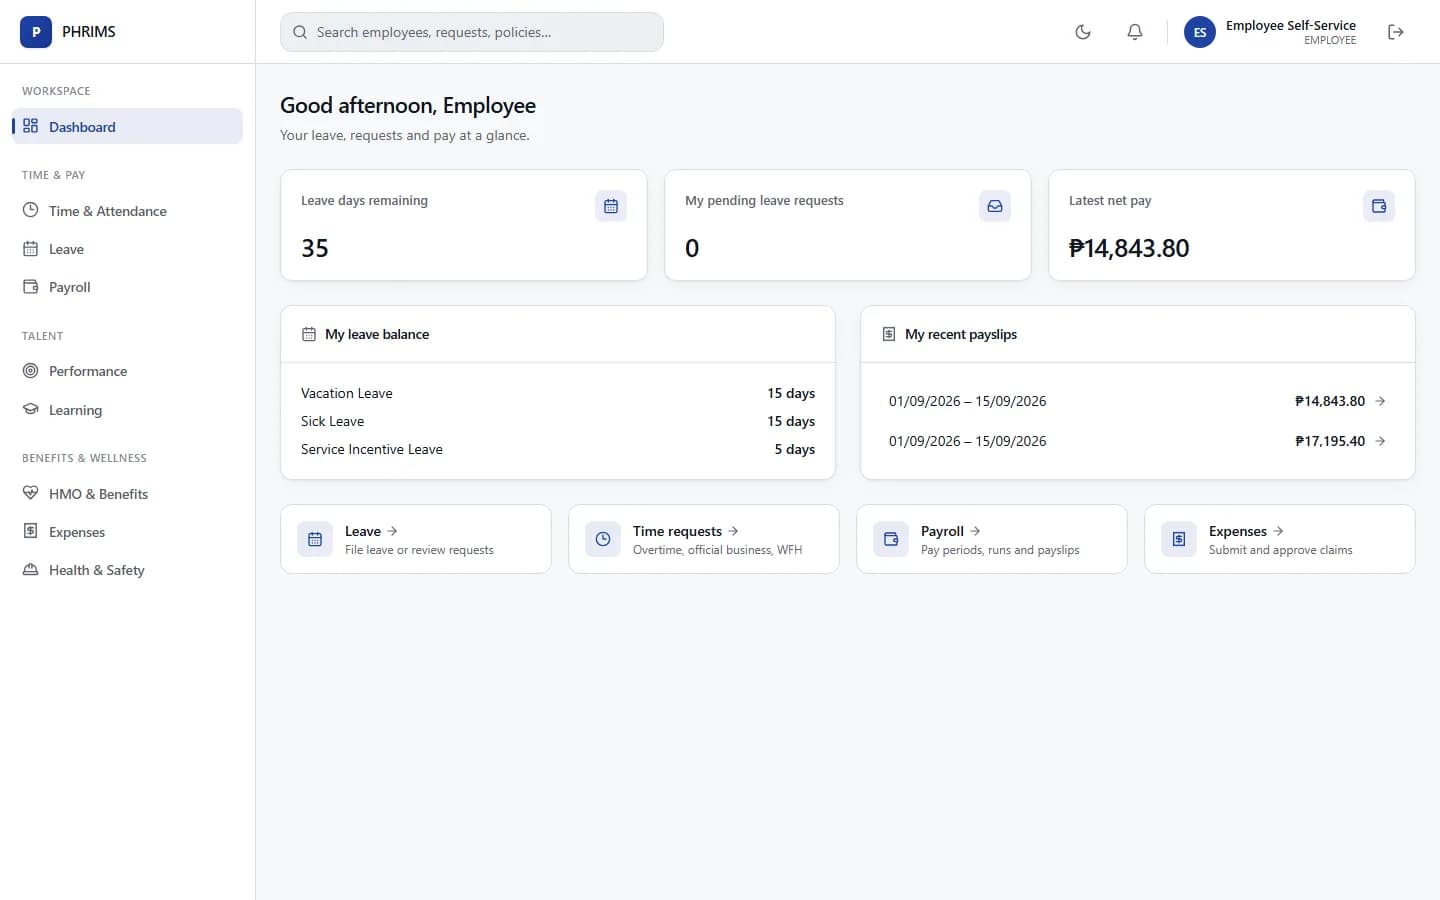Click the receipt icon beside My recent payslips
Image resolution: width=1440 pixels, height=900 pixels.
(889, 334)
